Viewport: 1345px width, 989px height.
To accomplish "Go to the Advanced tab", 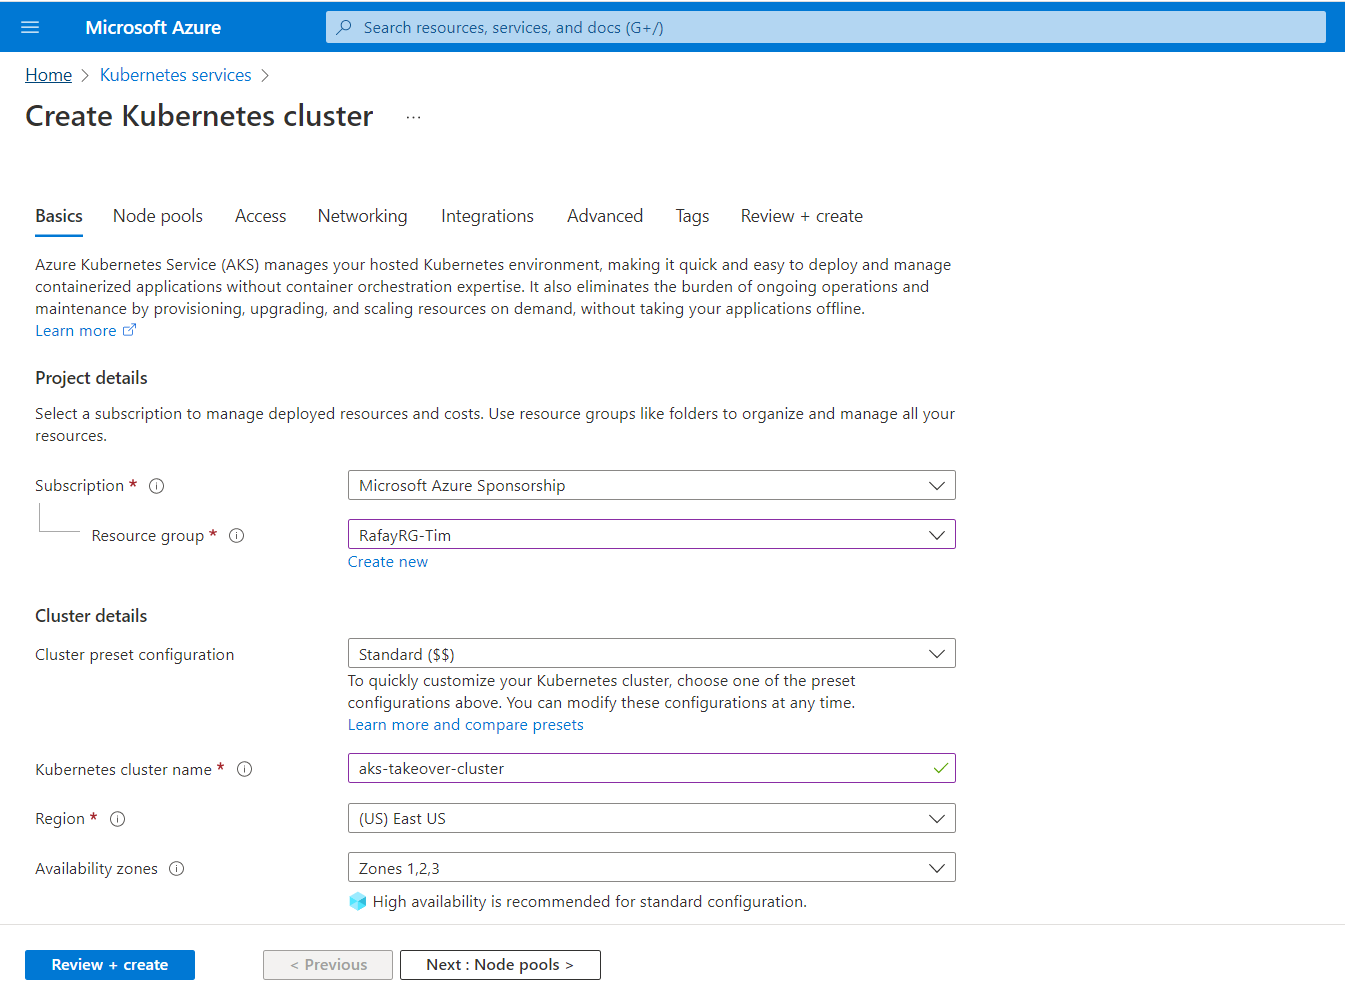I will coord(605,216).
